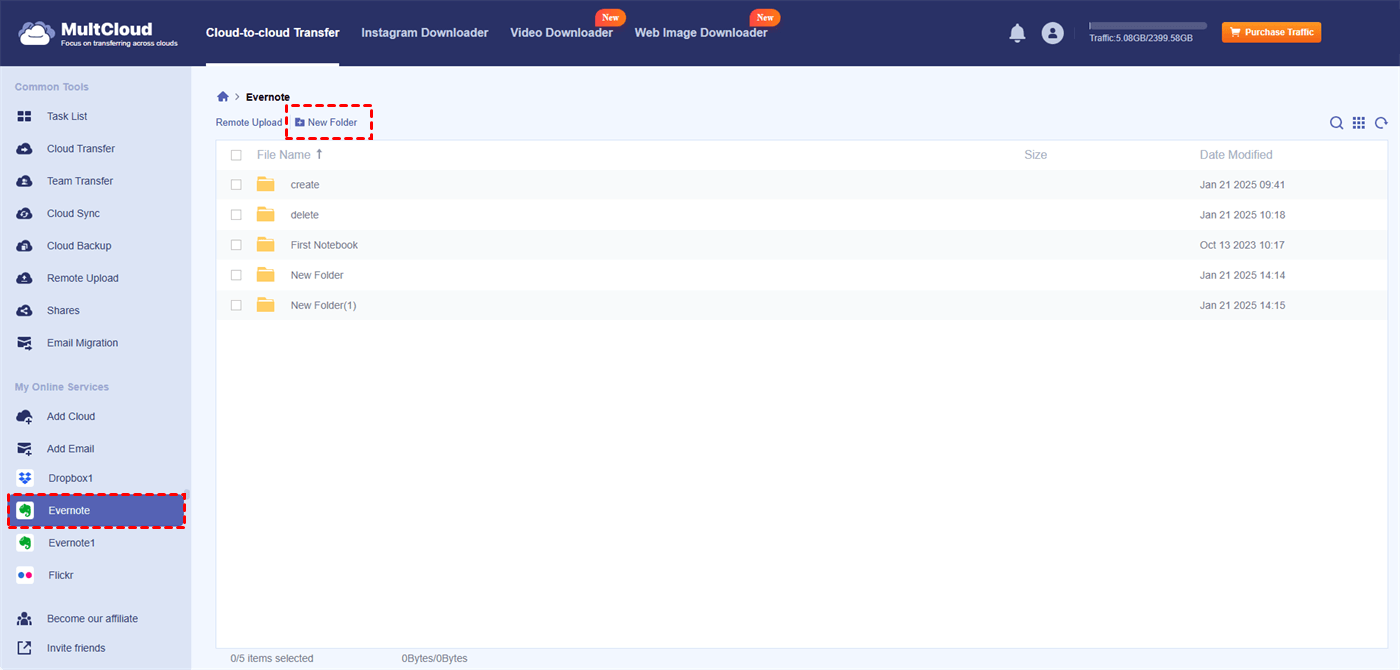The width and height of the screenshot is (1400, 670).
Task: Click the Dropbox1 logo icon
Action: coord(25,478)
